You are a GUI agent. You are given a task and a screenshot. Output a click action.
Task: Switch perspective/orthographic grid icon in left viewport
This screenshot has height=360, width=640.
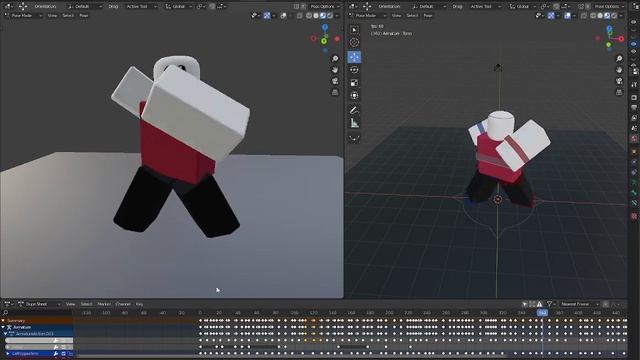[335, 92]
